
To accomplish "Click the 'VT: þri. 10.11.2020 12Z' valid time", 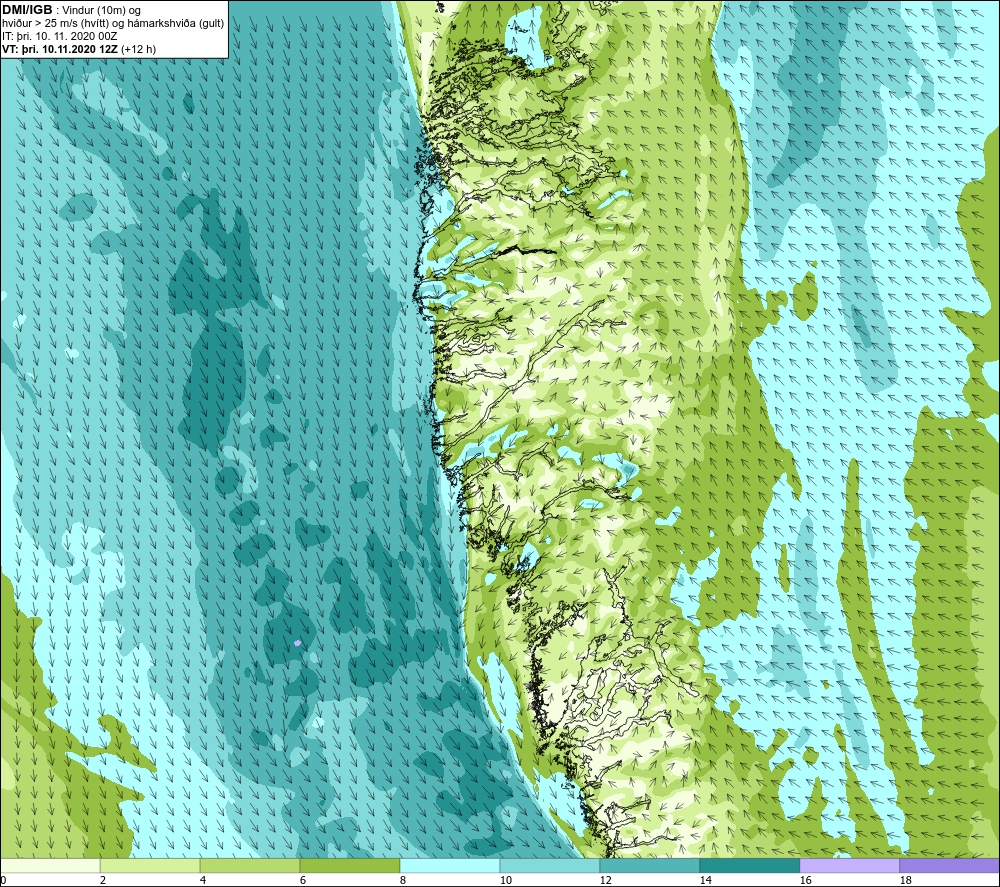I will [x=60, y=49].
